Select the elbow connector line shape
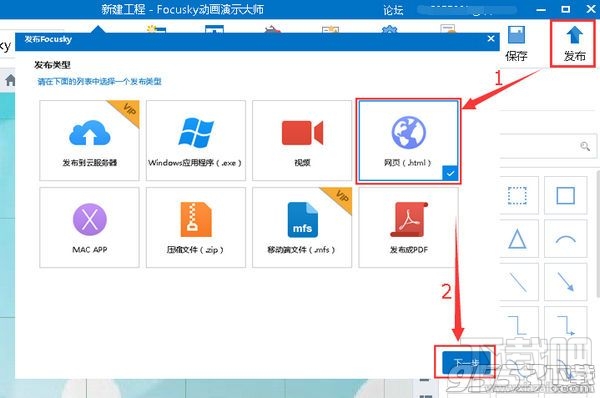 (x=517, y=325)
